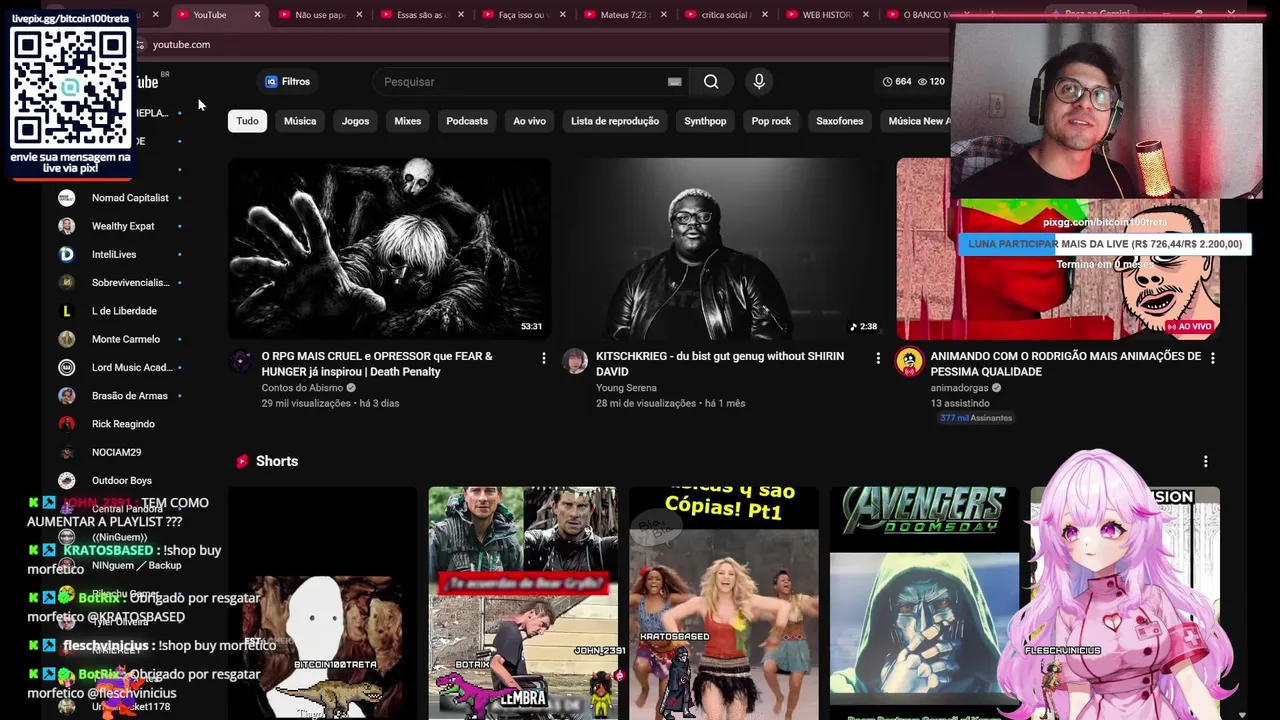Close the 'Essas são as' browser tab
The width and height of the screenshot is (1280, 720).
click(x=460, y=15)
